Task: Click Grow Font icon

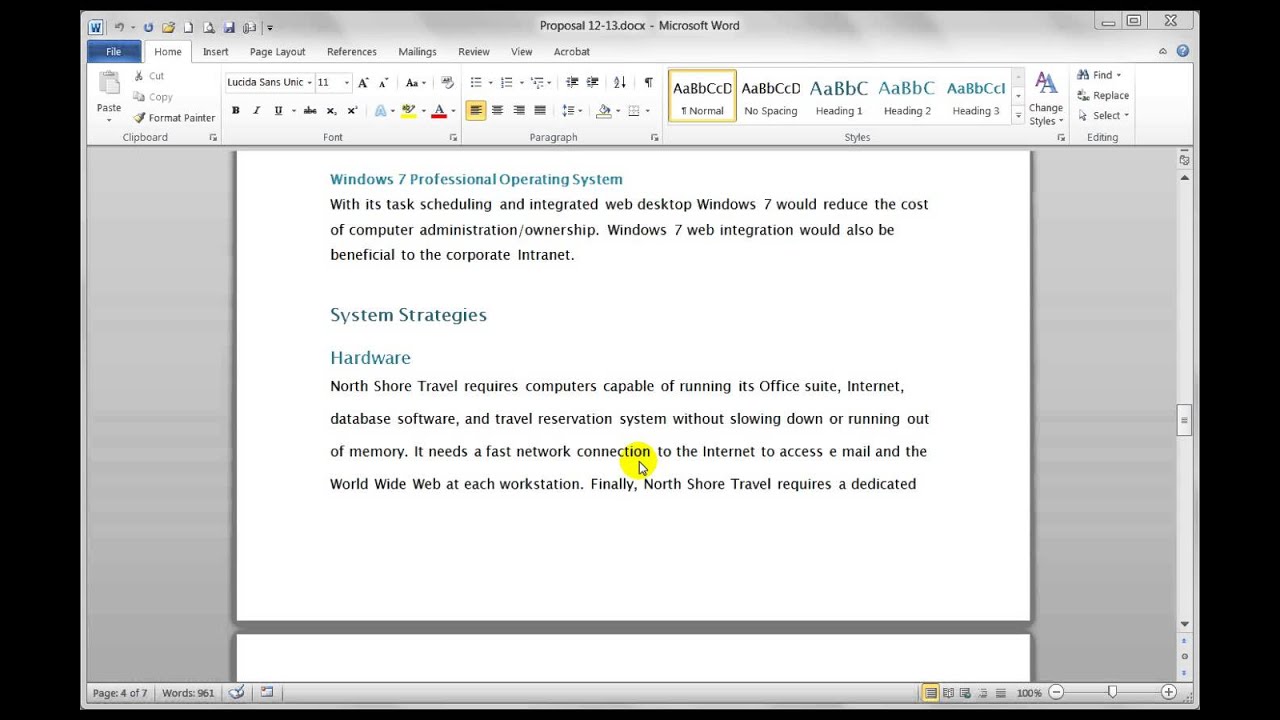Action: click(x=363, y=83)
